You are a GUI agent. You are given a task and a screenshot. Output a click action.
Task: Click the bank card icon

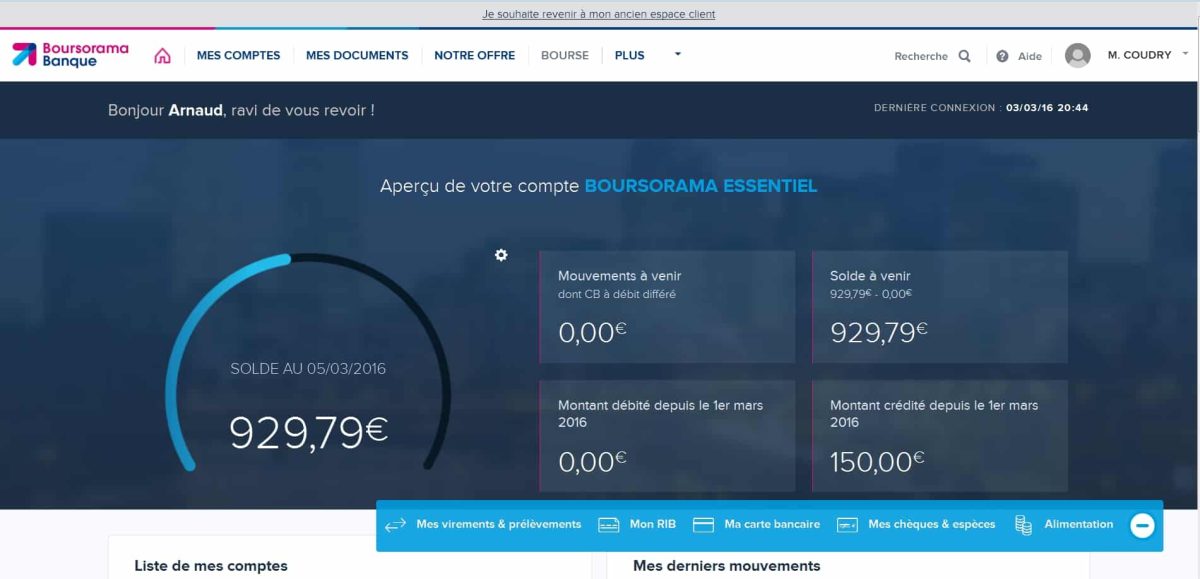703,525
